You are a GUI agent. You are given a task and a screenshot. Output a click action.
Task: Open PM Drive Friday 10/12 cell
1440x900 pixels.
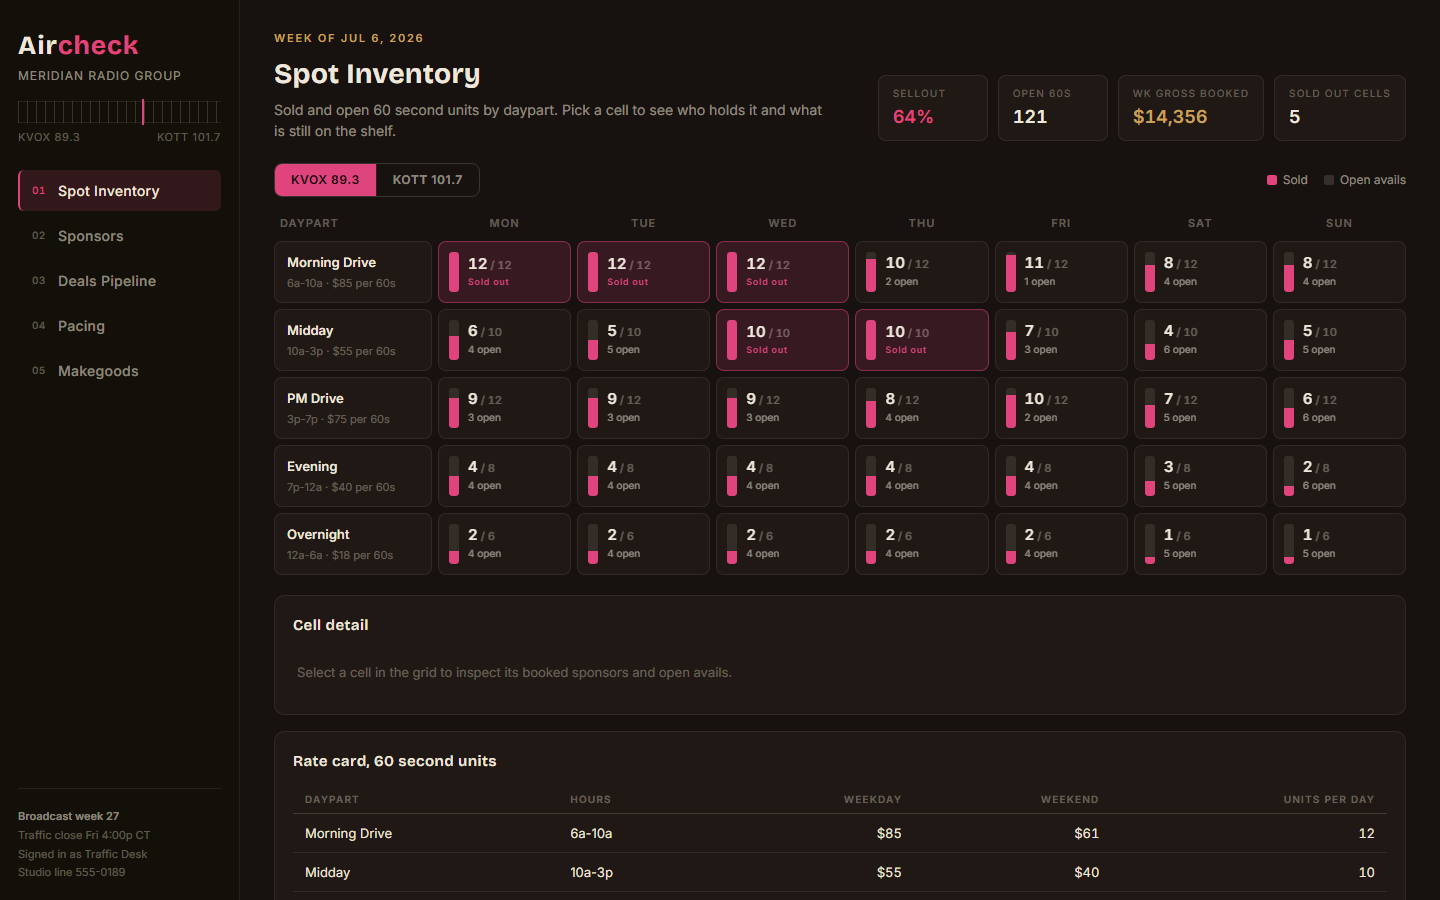tap(1061, 408)
